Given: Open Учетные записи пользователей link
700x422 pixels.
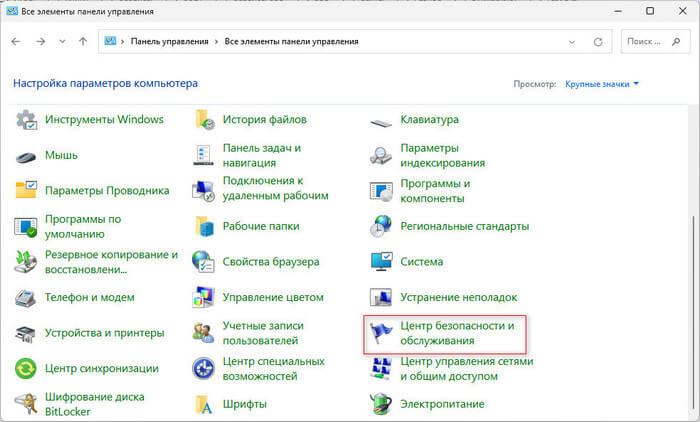Looking at the screenshot, I should click(x=263, y=334).
